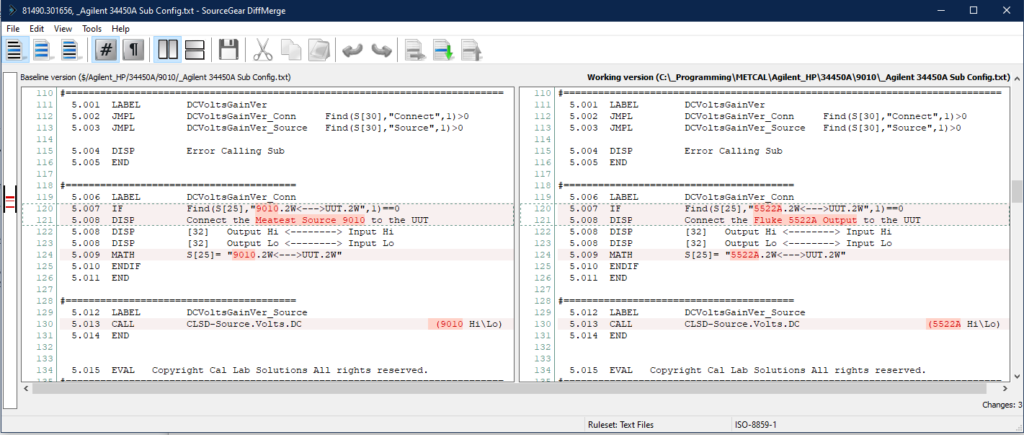The width and height of the screenshot is (1024, 435).
Task: Toggle line numbers with the # button
Action: tap(106, 50)
